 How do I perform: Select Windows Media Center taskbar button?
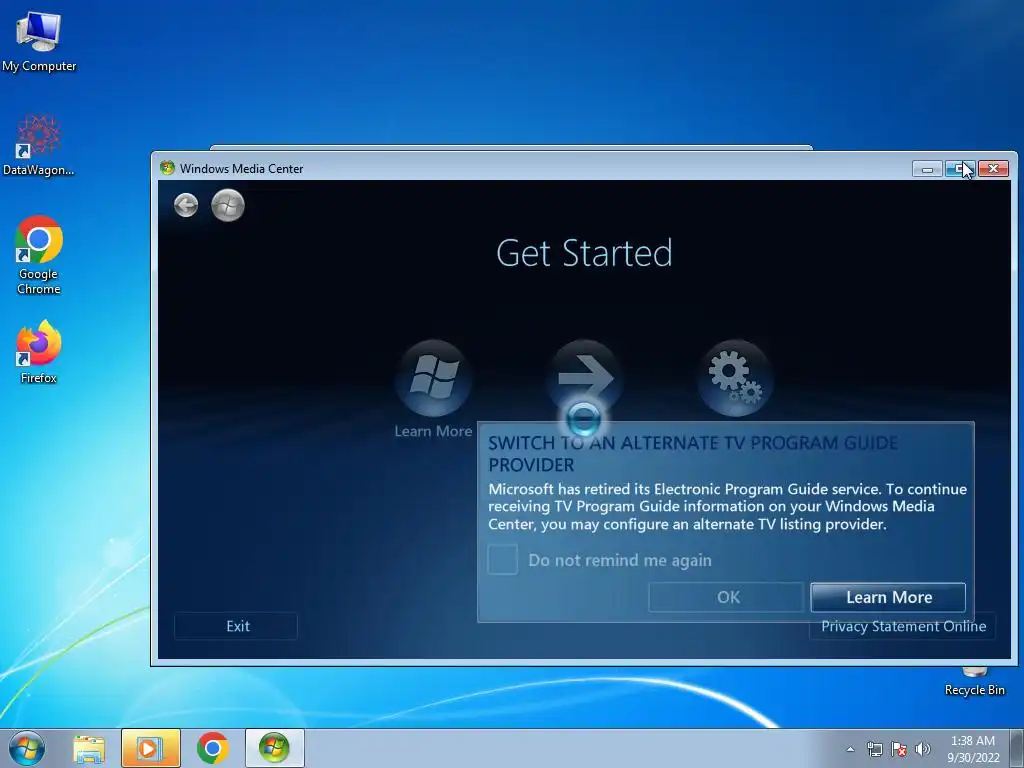[x=274, y=748]
